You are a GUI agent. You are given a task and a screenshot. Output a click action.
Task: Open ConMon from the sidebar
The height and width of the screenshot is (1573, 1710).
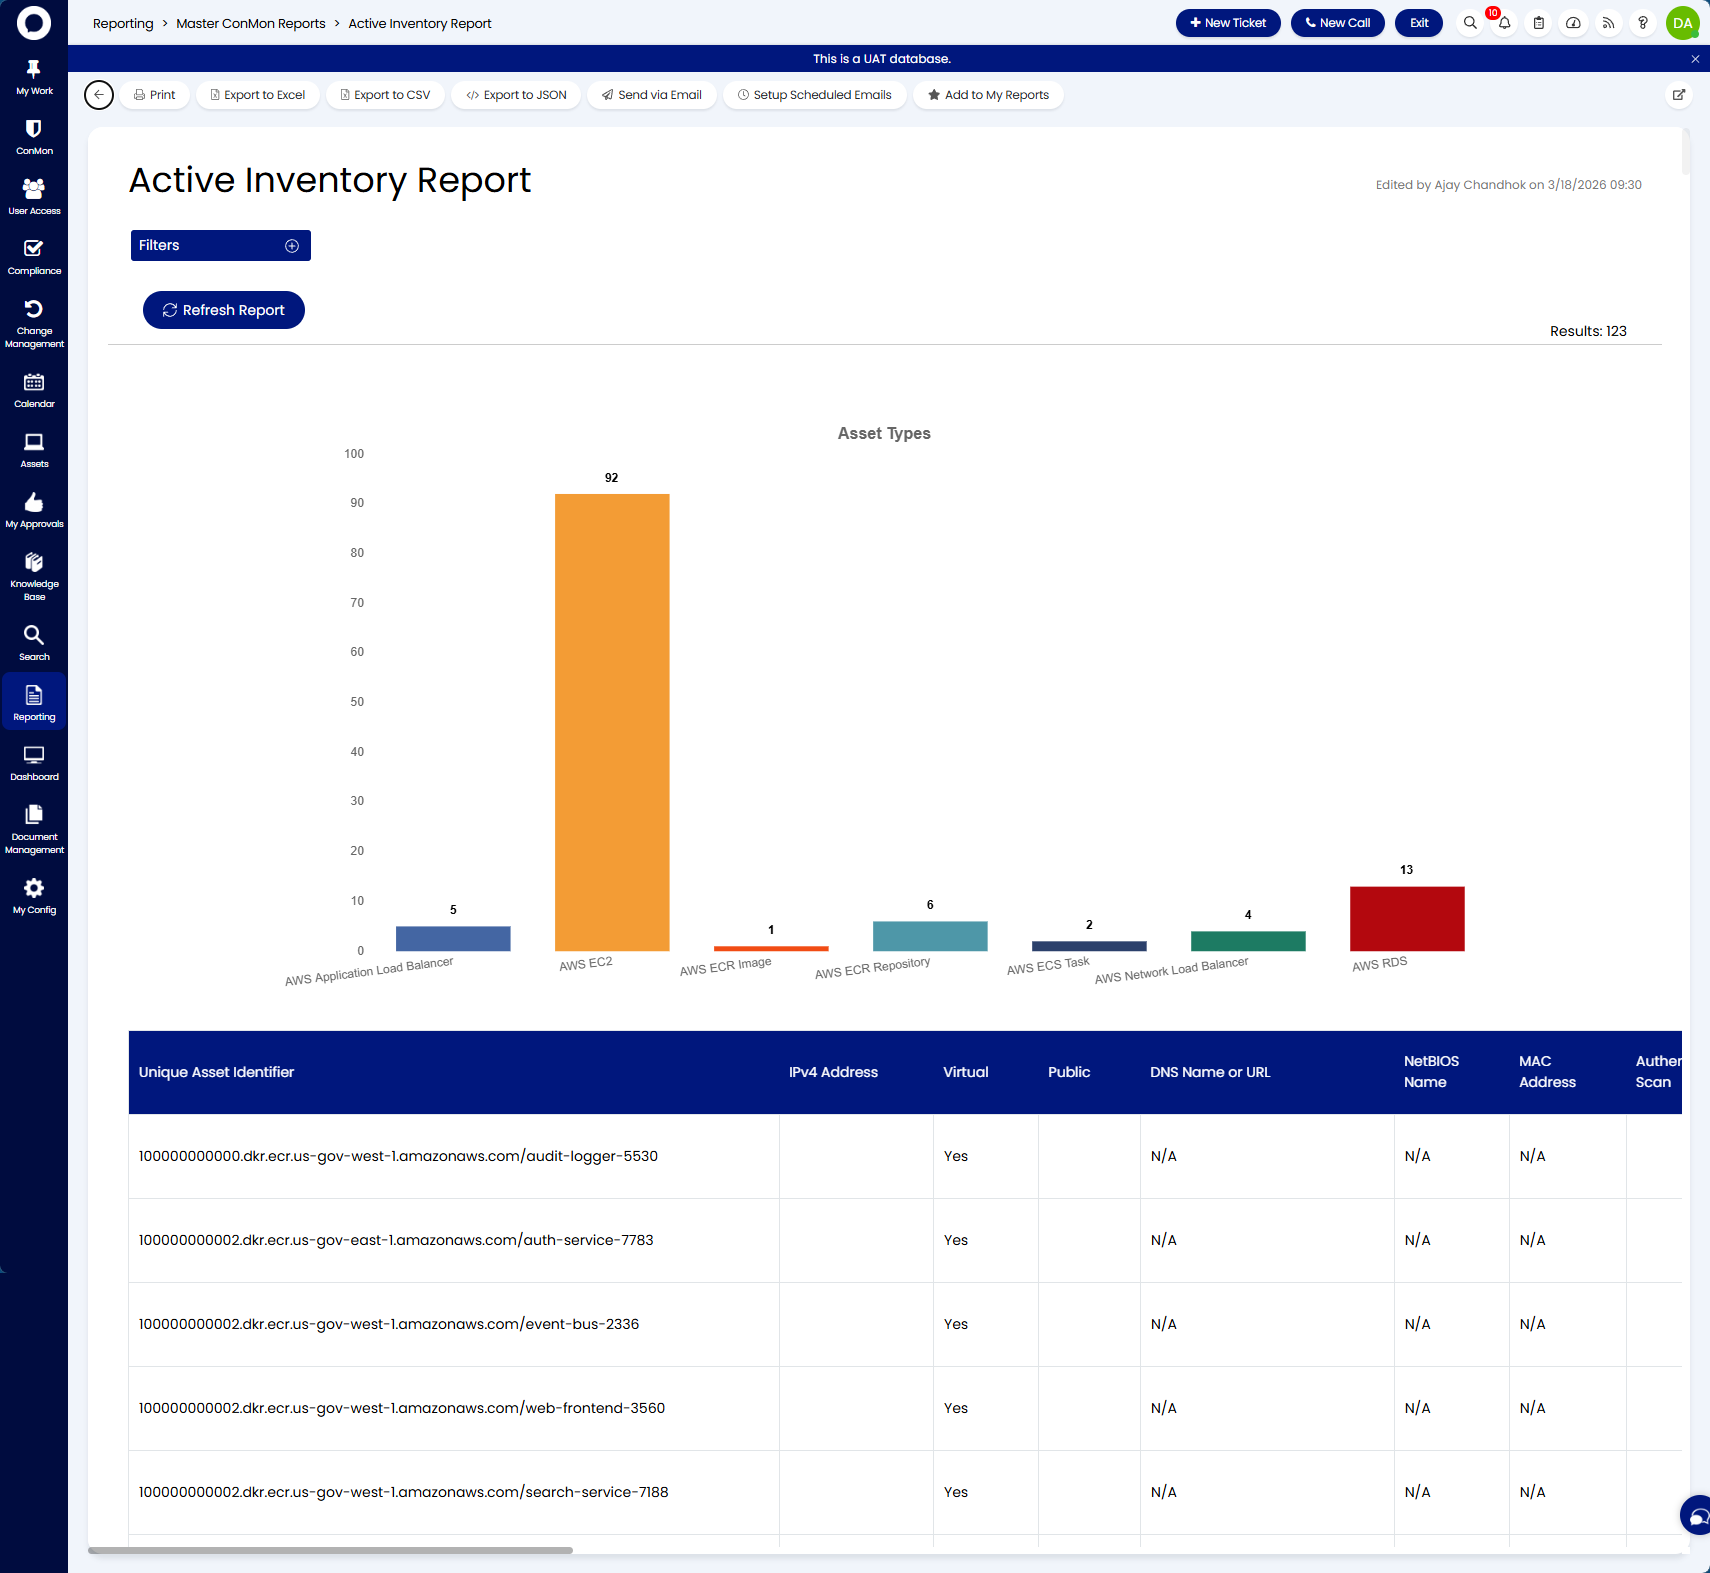[x=34, y=137]
